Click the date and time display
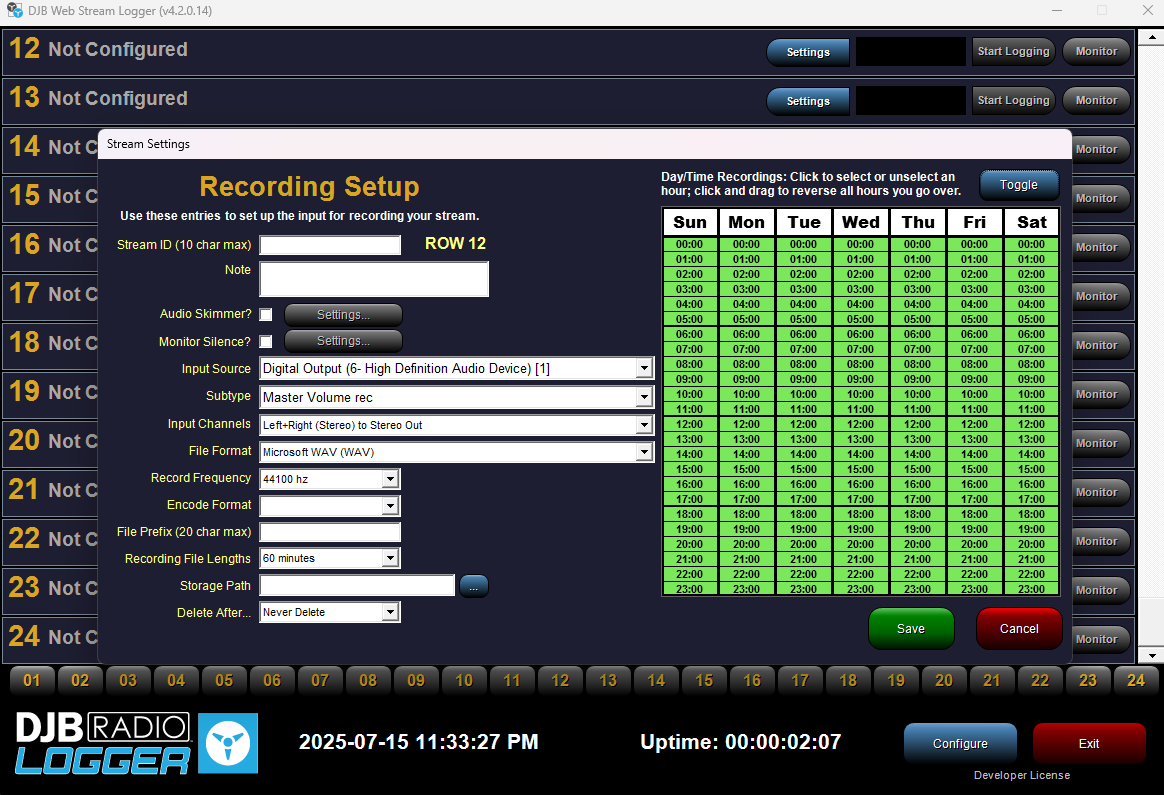This screenshot has height=795, width=1164. [x=419, y=742]
